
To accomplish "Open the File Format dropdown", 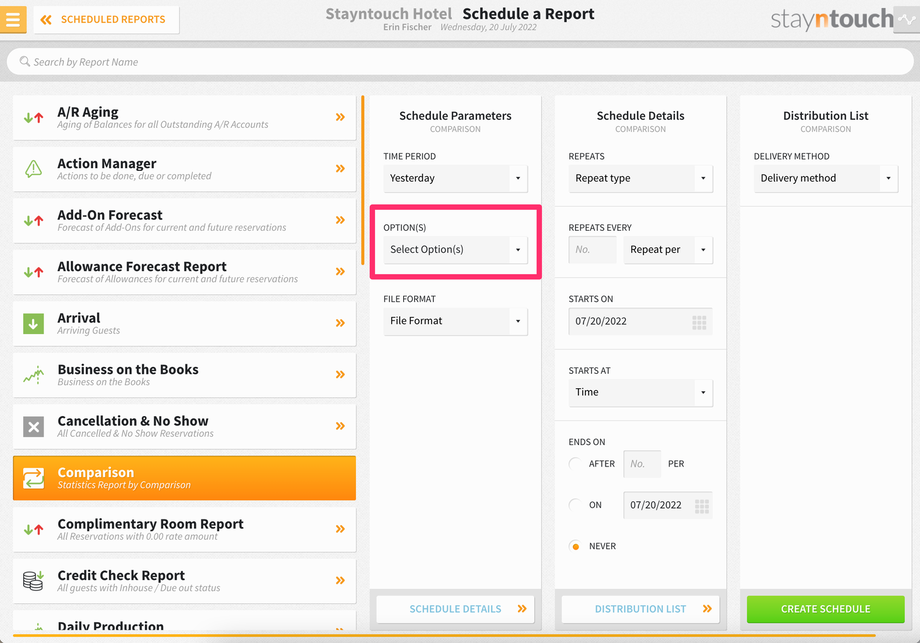I will (x=455, y=321).
